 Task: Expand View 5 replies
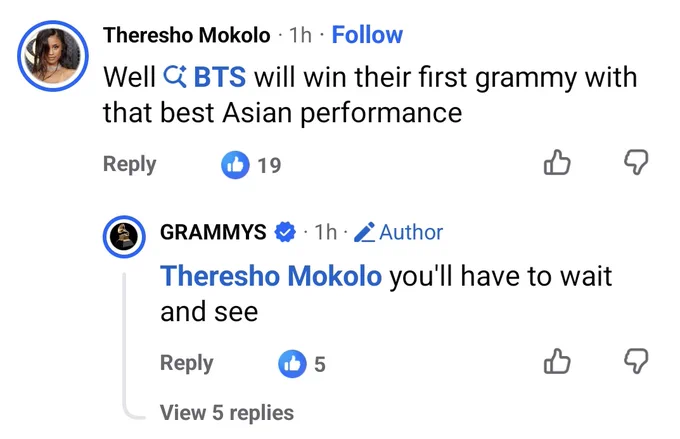(227, 413)
